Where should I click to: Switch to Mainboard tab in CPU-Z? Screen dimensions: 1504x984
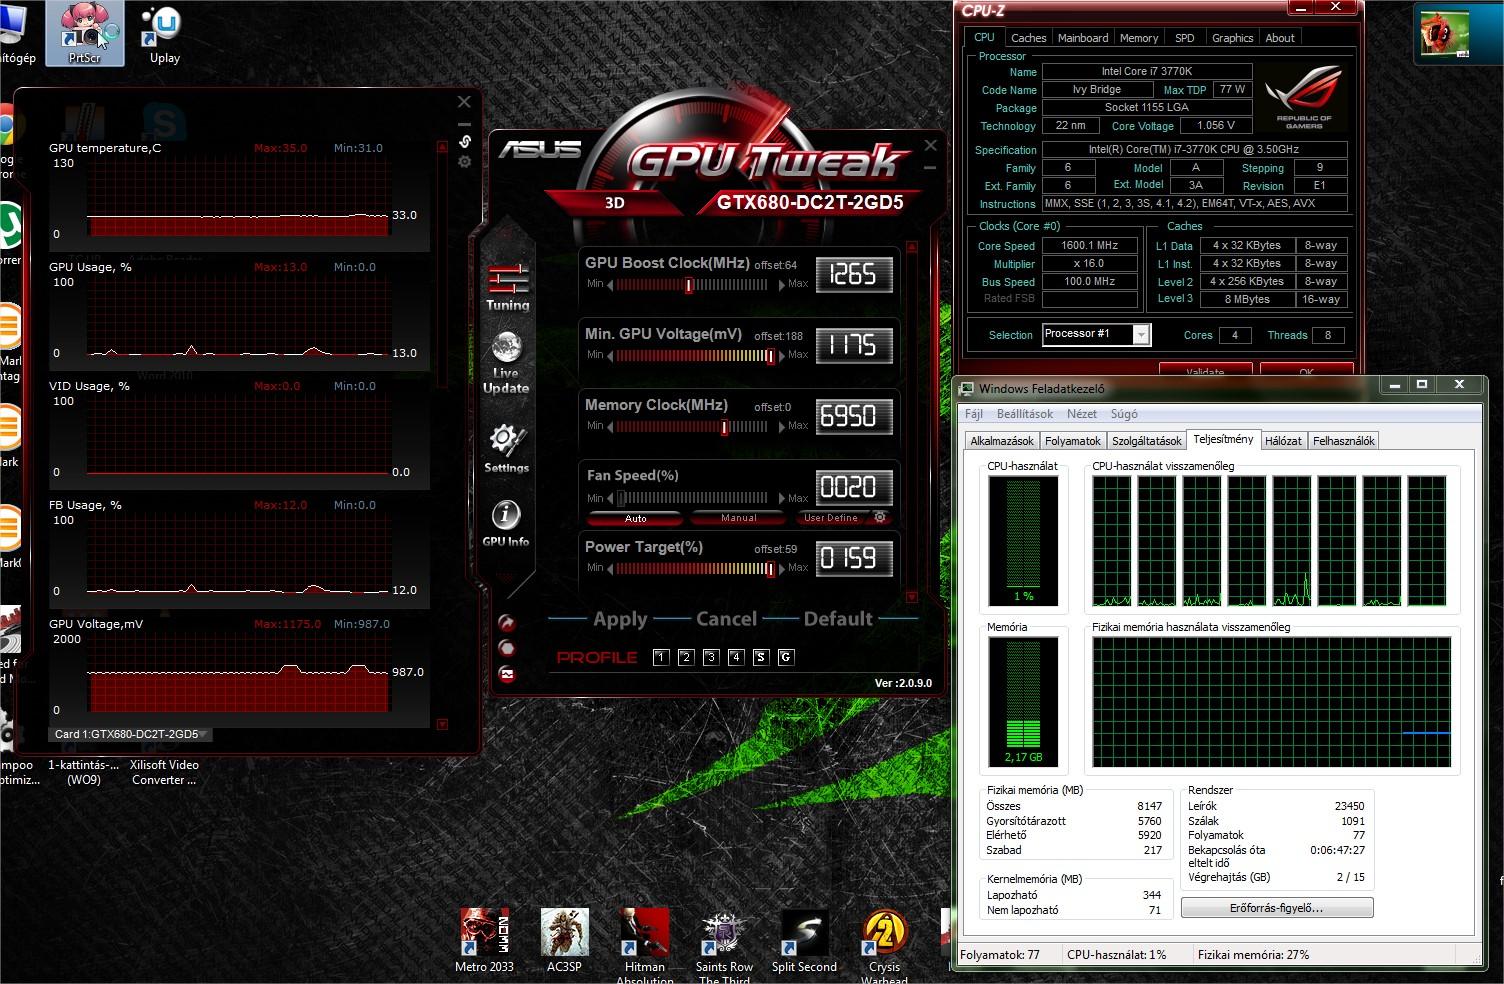(x=1083, y=38)
